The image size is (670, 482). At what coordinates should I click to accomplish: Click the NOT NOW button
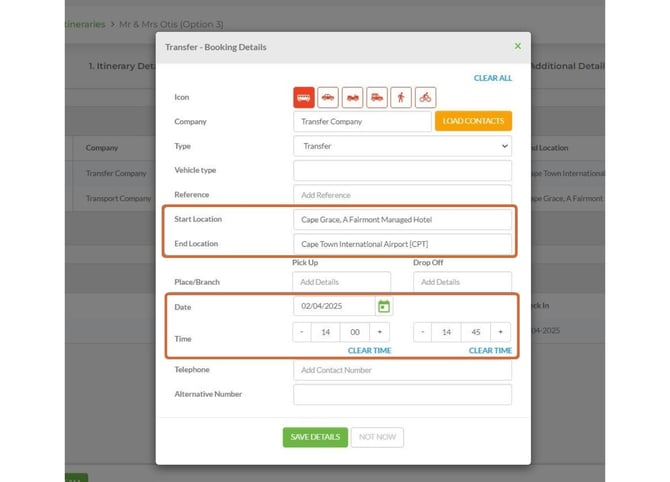(377, 437)
